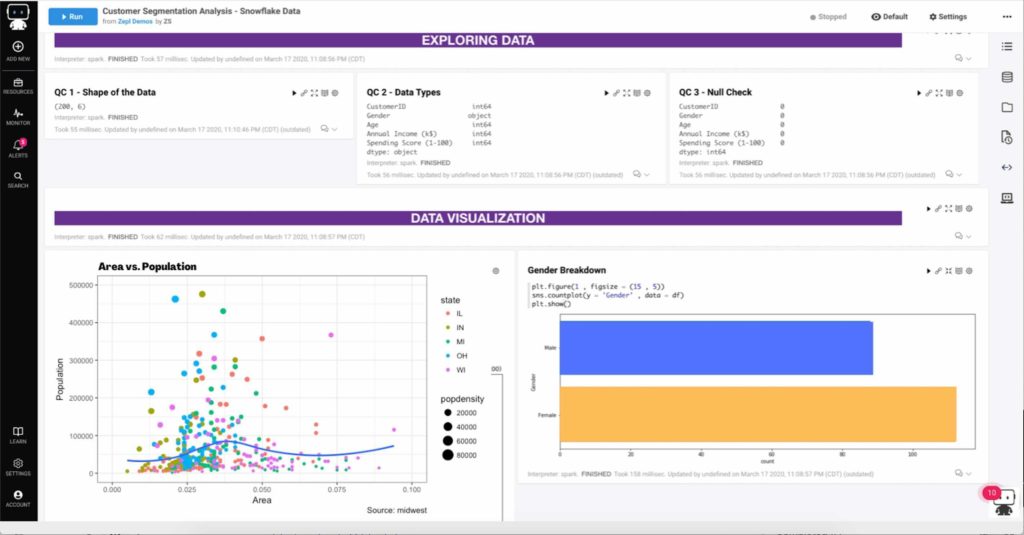Run the QC 2 - Data Types paragraph
The width and height of the screenshot is (1024, 535).
point(606,93)
